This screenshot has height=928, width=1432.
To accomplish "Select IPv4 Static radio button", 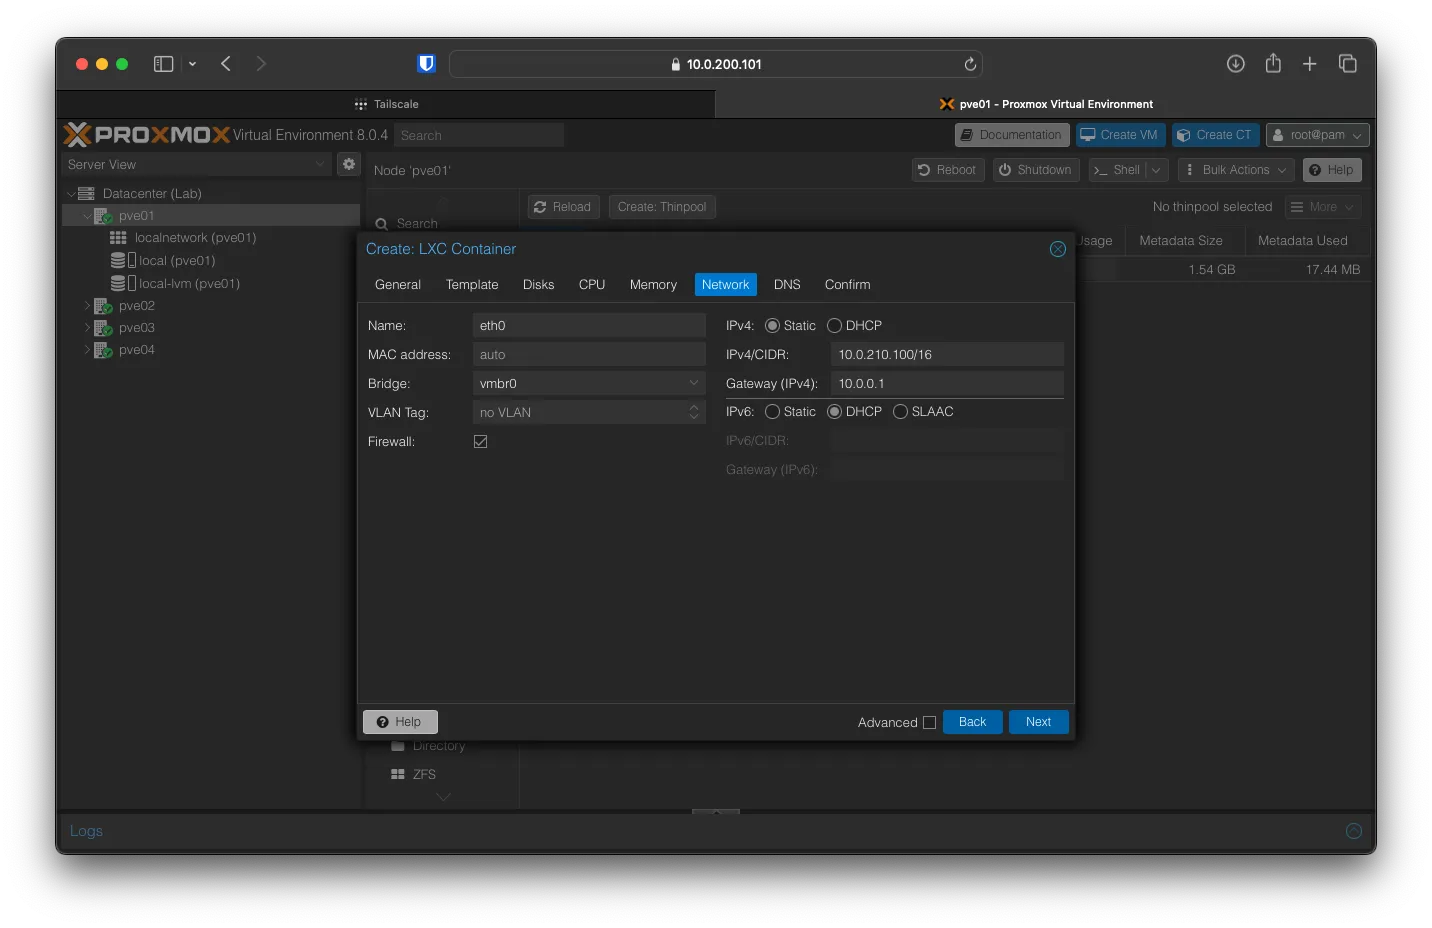I will pos(772,326).
